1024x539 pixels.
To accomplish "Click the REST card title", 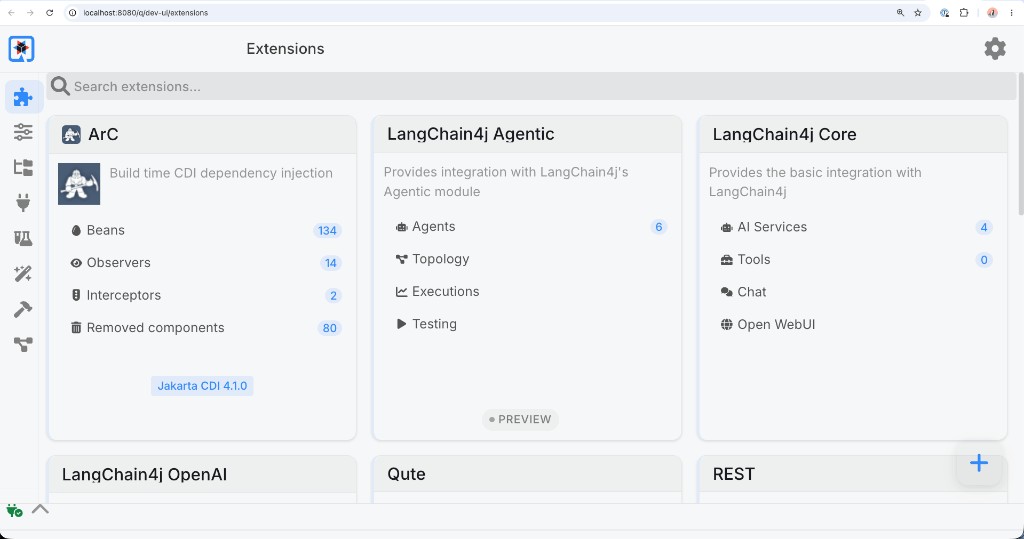I will [733, 474].
